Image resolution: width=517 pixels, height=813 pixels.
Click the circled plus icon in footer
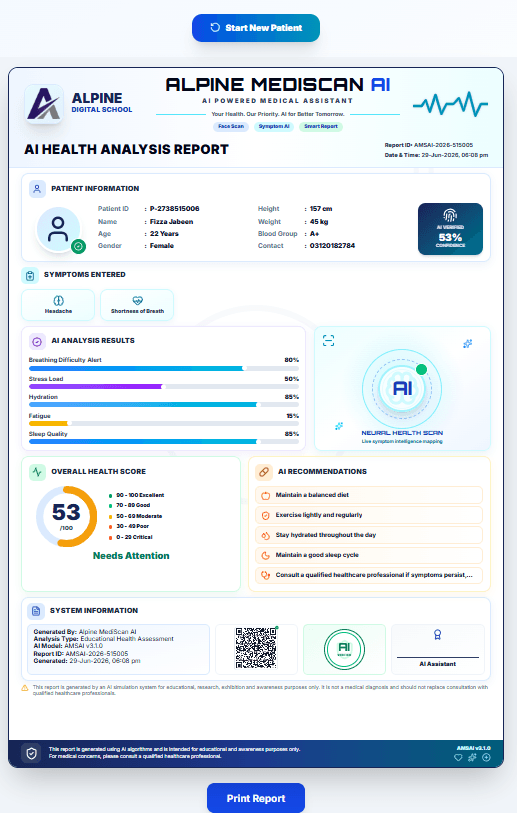486,758
